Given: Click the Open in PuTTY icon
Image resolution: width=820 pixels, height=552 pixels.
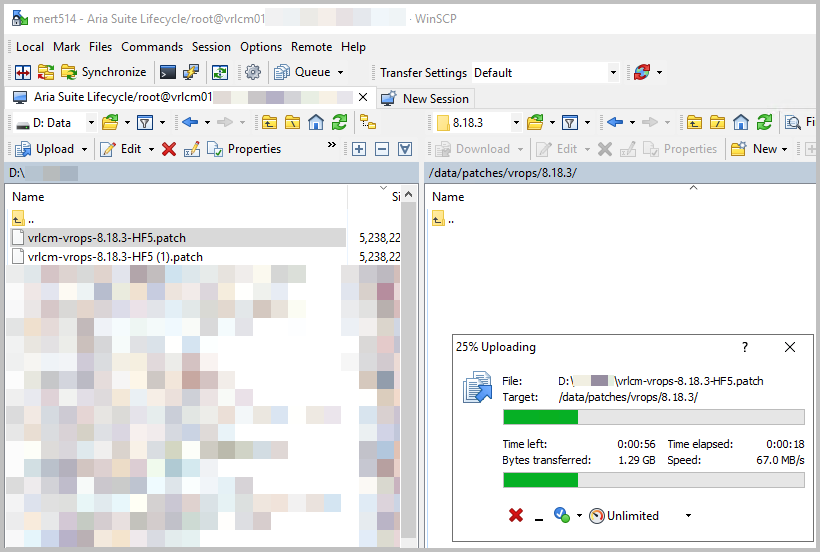Looking at the screenshot, I should [x=191, y=72].
